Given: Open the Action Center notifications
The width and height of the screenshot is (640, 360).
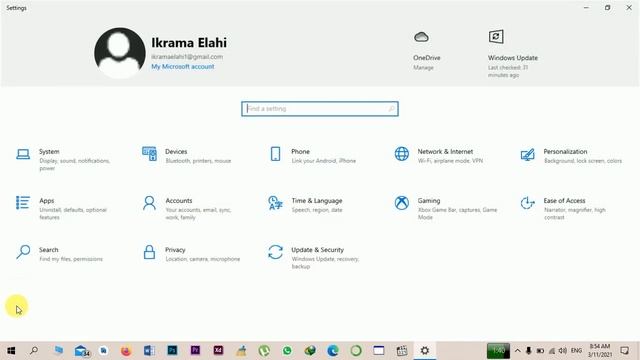Looking at the screenshot, I should click(x=624, y=351).
